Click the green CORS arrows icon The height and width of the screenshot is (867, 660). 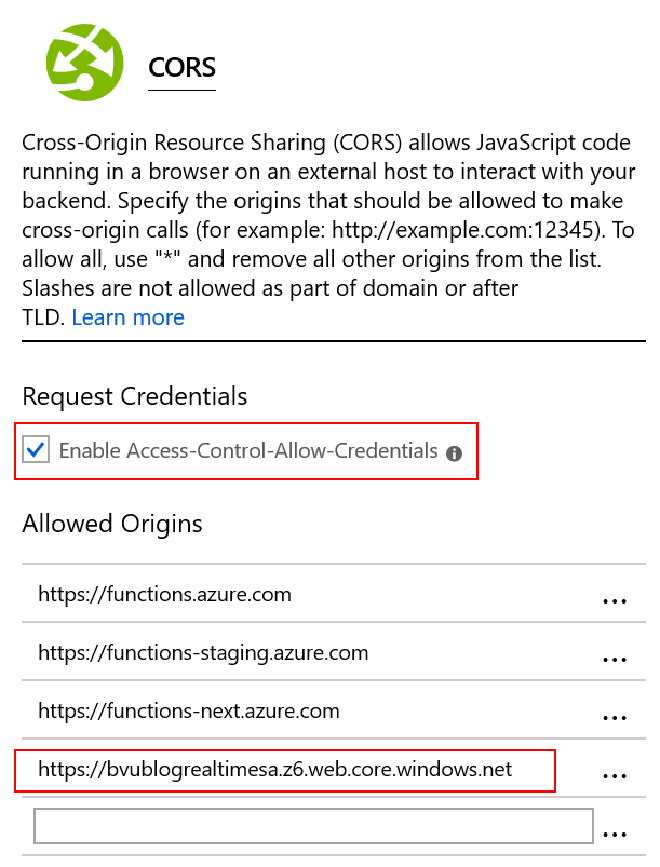pos(85,64)
